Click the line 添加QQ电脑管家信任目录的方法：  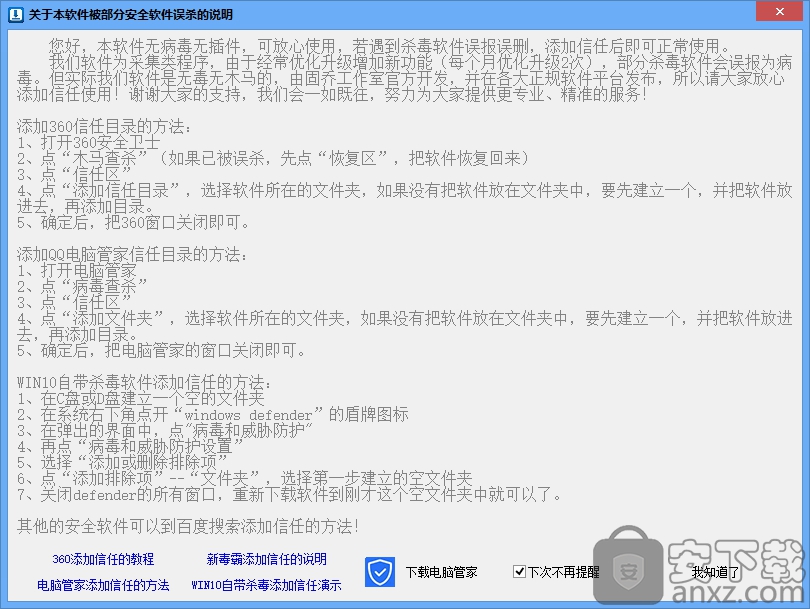pos(132,254)
